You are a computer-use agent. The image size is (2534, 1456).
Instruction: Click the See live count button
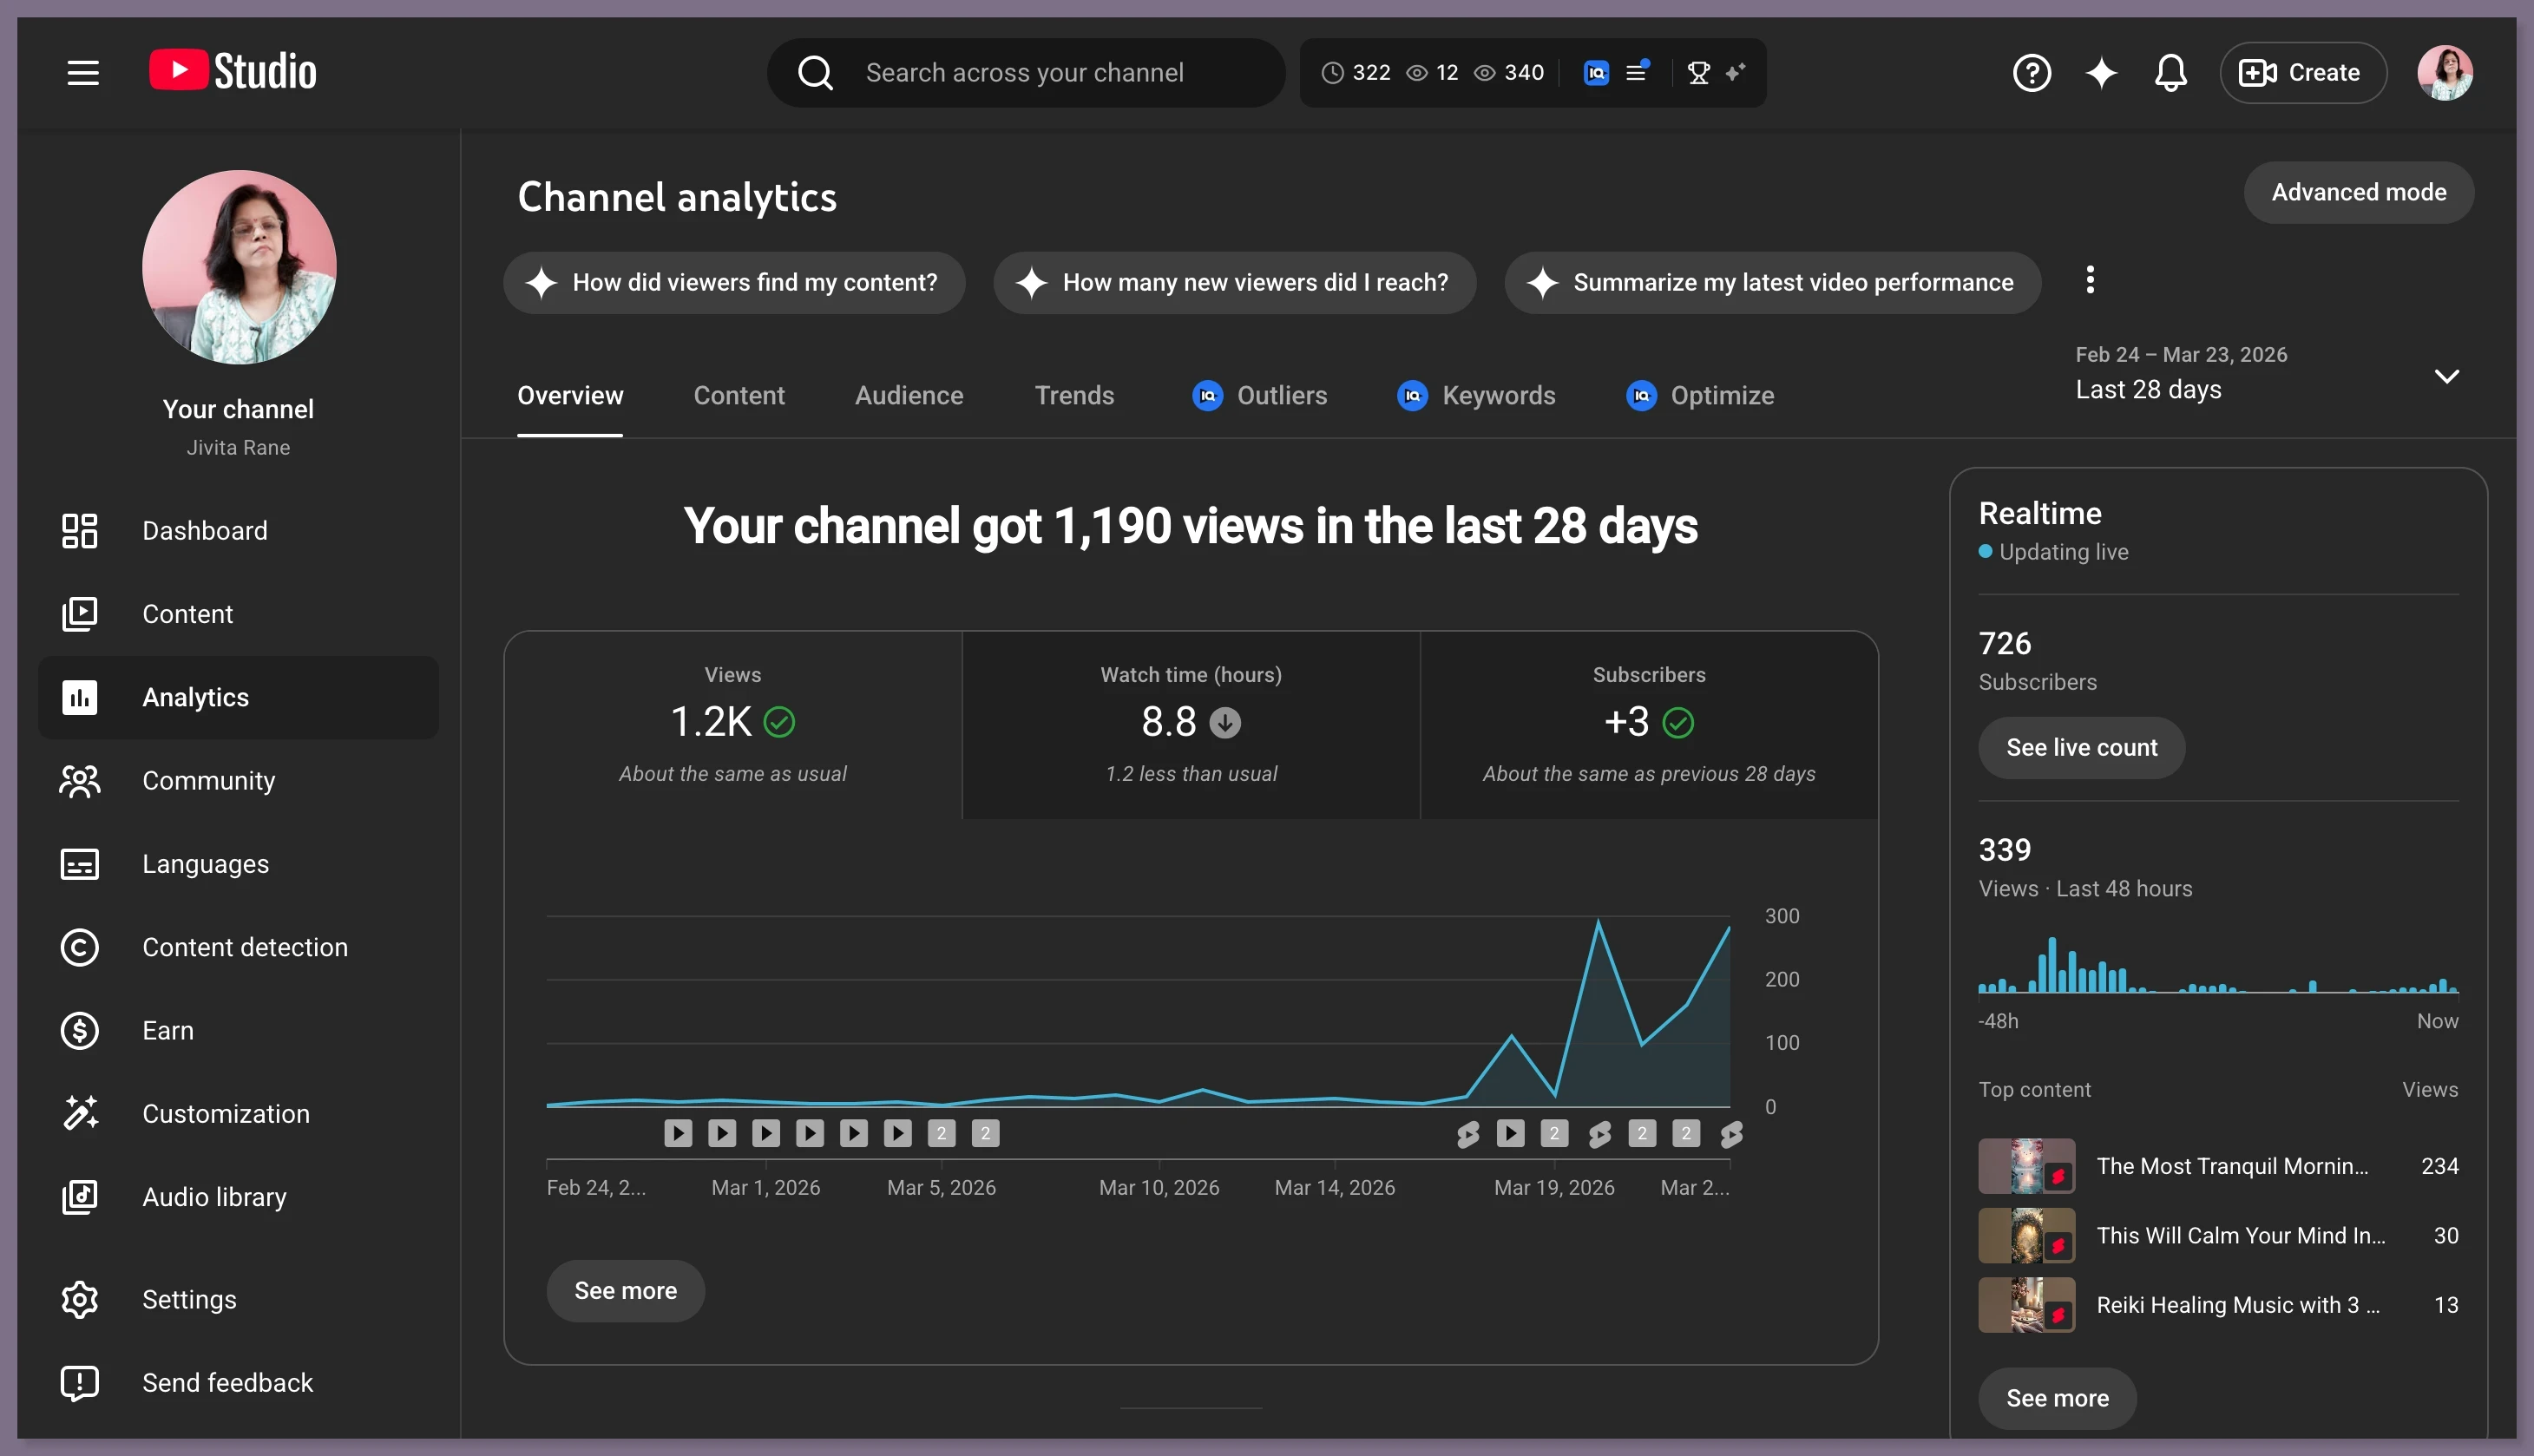pos(2081,748)
